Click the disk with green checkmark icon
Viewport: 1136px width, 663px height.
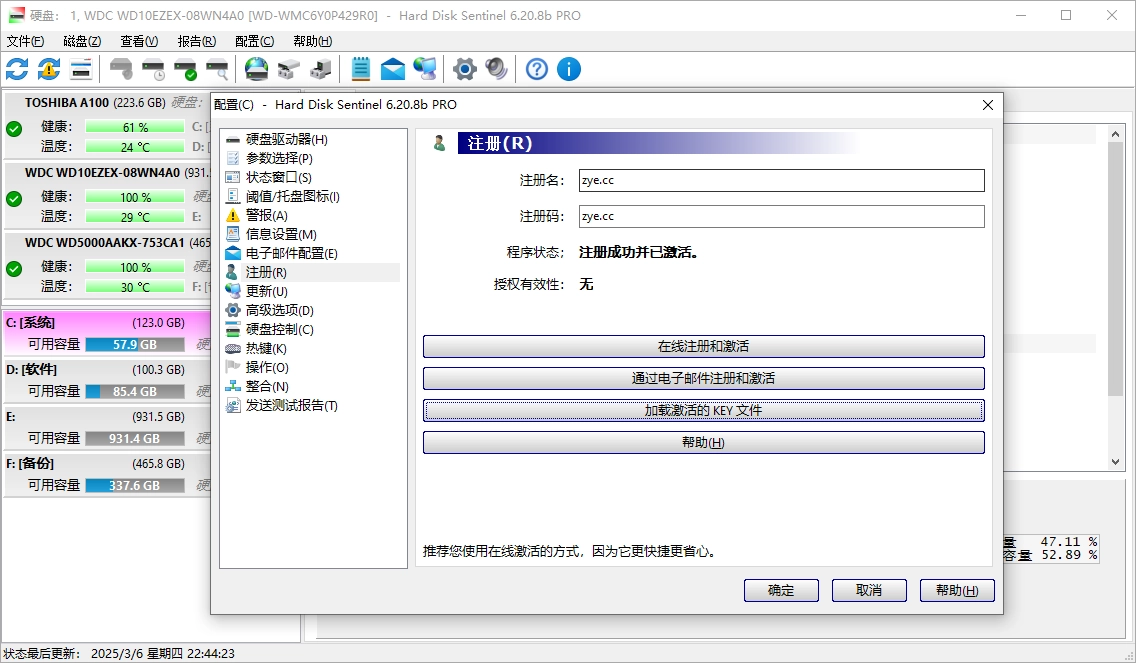click(185, 69)
